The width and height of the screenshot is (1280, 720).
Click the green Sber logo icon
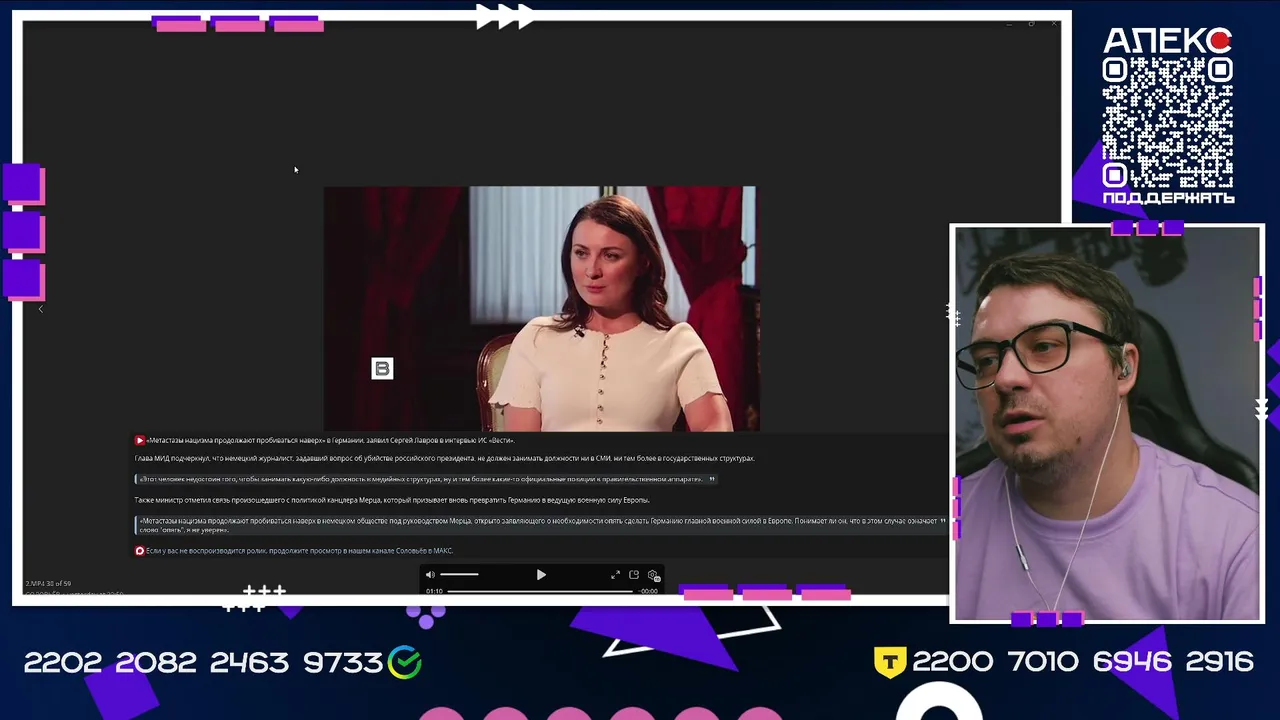(405, 662)
